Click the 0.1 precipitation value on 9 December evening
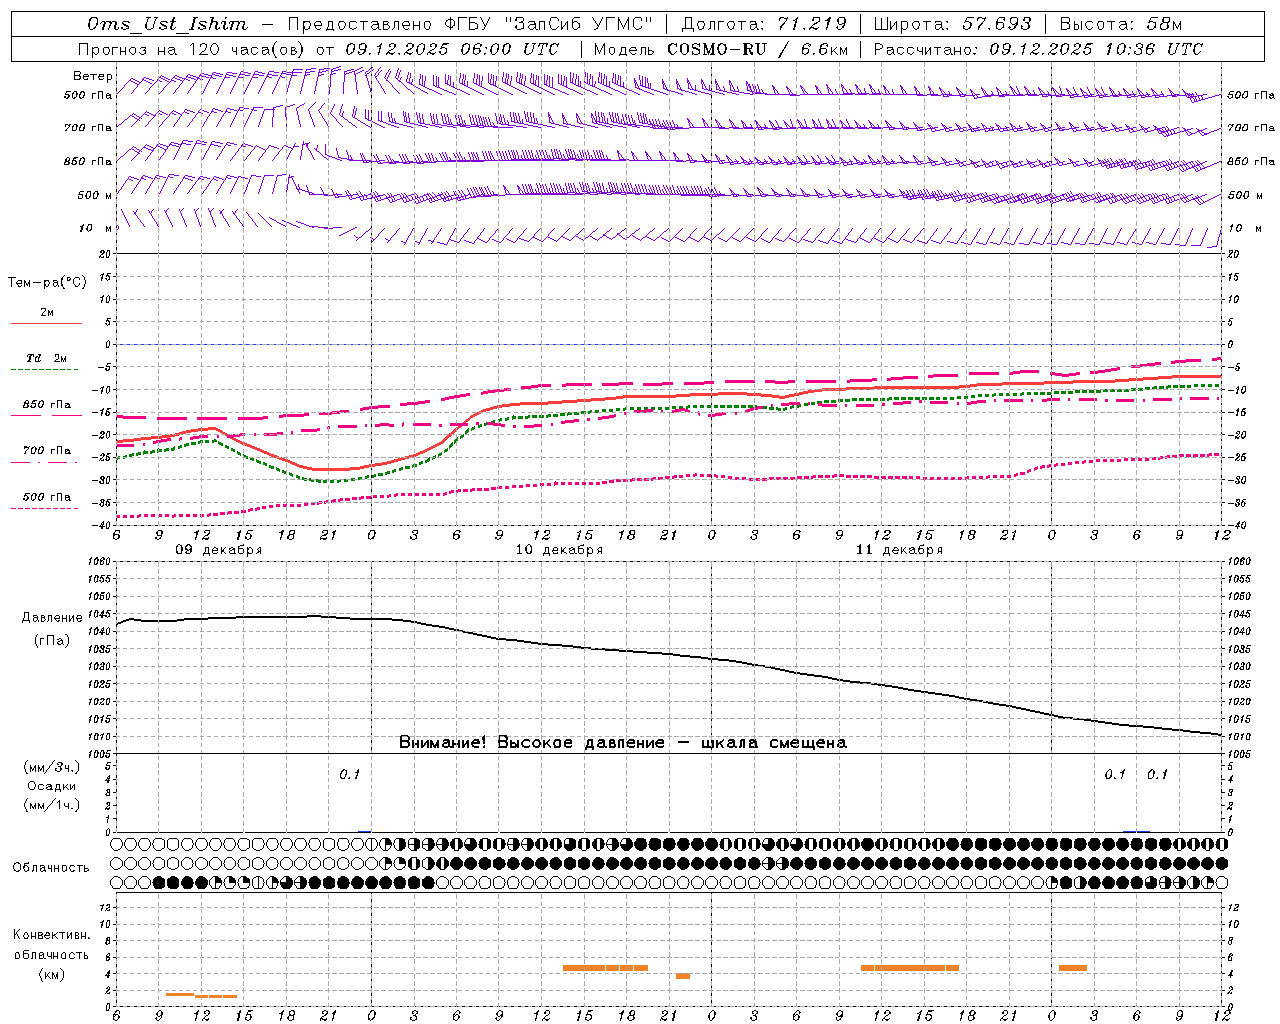Screen dimensions: 1280x1024 pyautogui.click(x=349, y=774)
